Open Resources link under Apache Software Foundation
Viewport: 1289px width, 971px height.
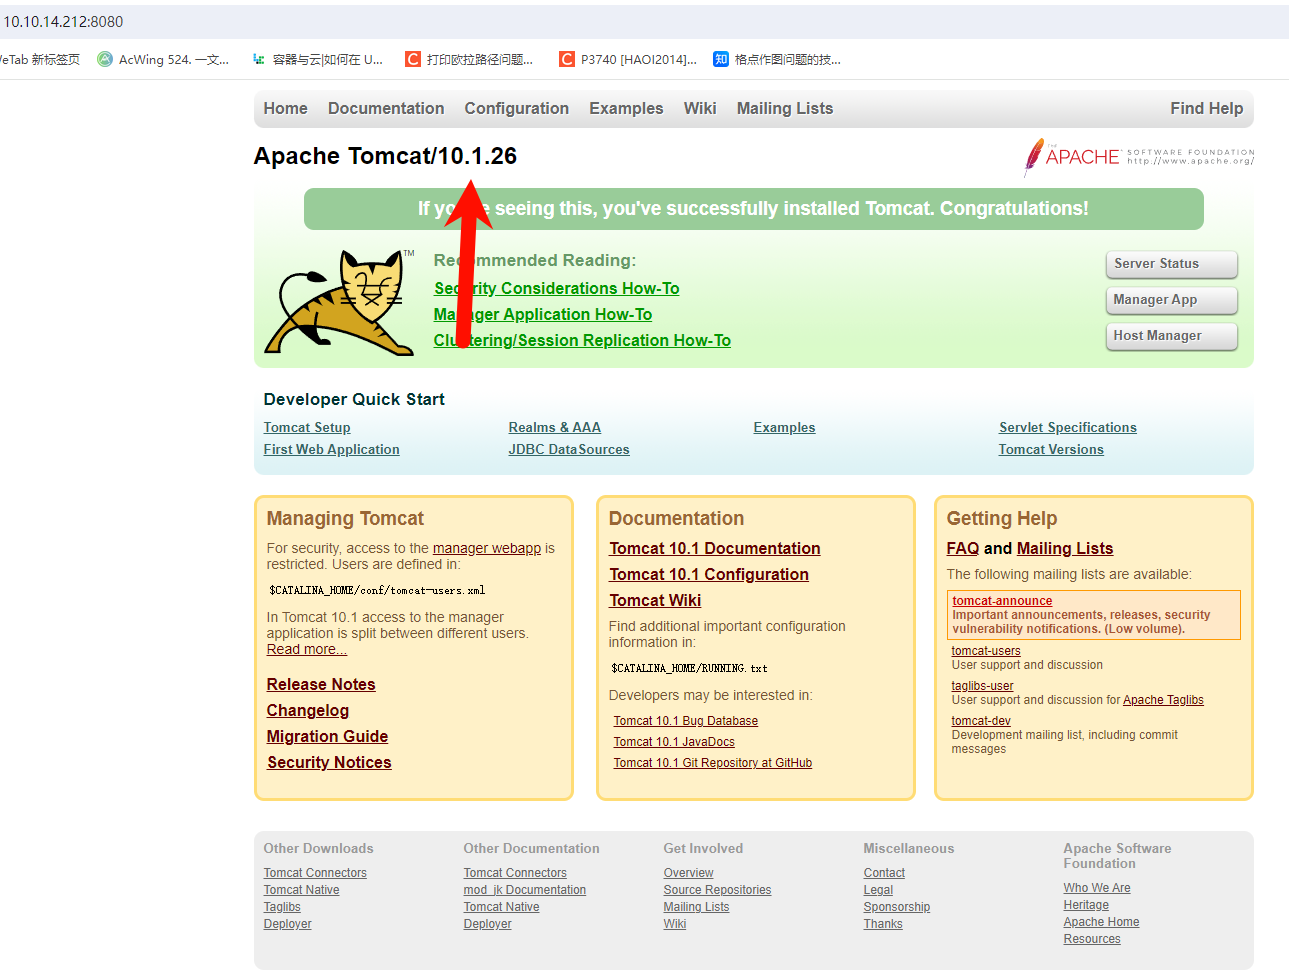[x=1092, y=939]
